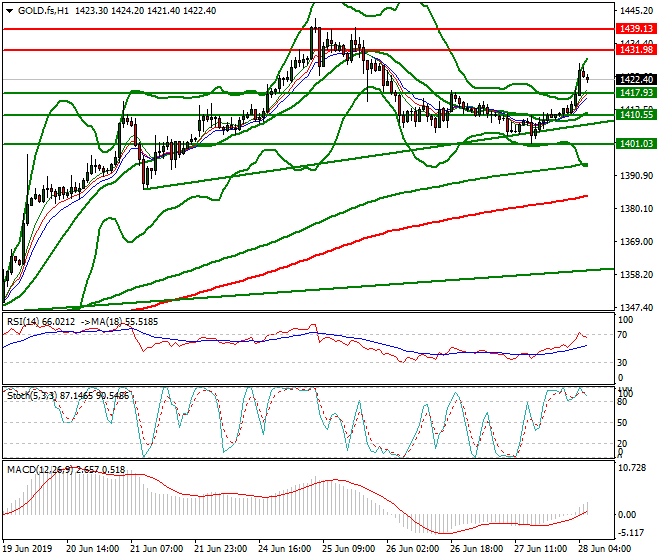
Task: Select the GOLD.fs,H1 symbol title text
Action: pos(43,11)
